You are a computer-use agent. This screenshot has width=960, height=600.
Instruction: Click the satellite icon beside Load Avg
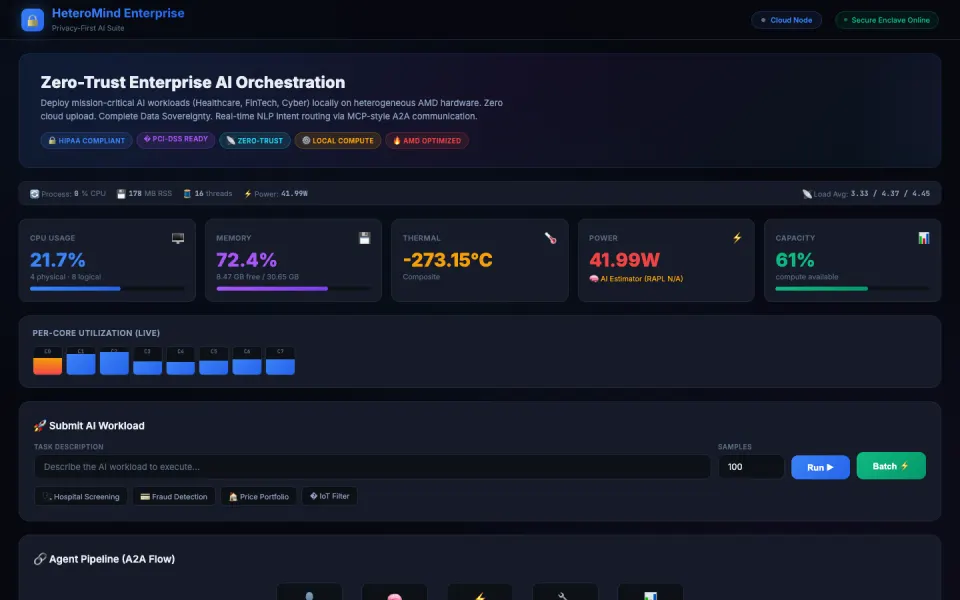(x=807, y=194)
